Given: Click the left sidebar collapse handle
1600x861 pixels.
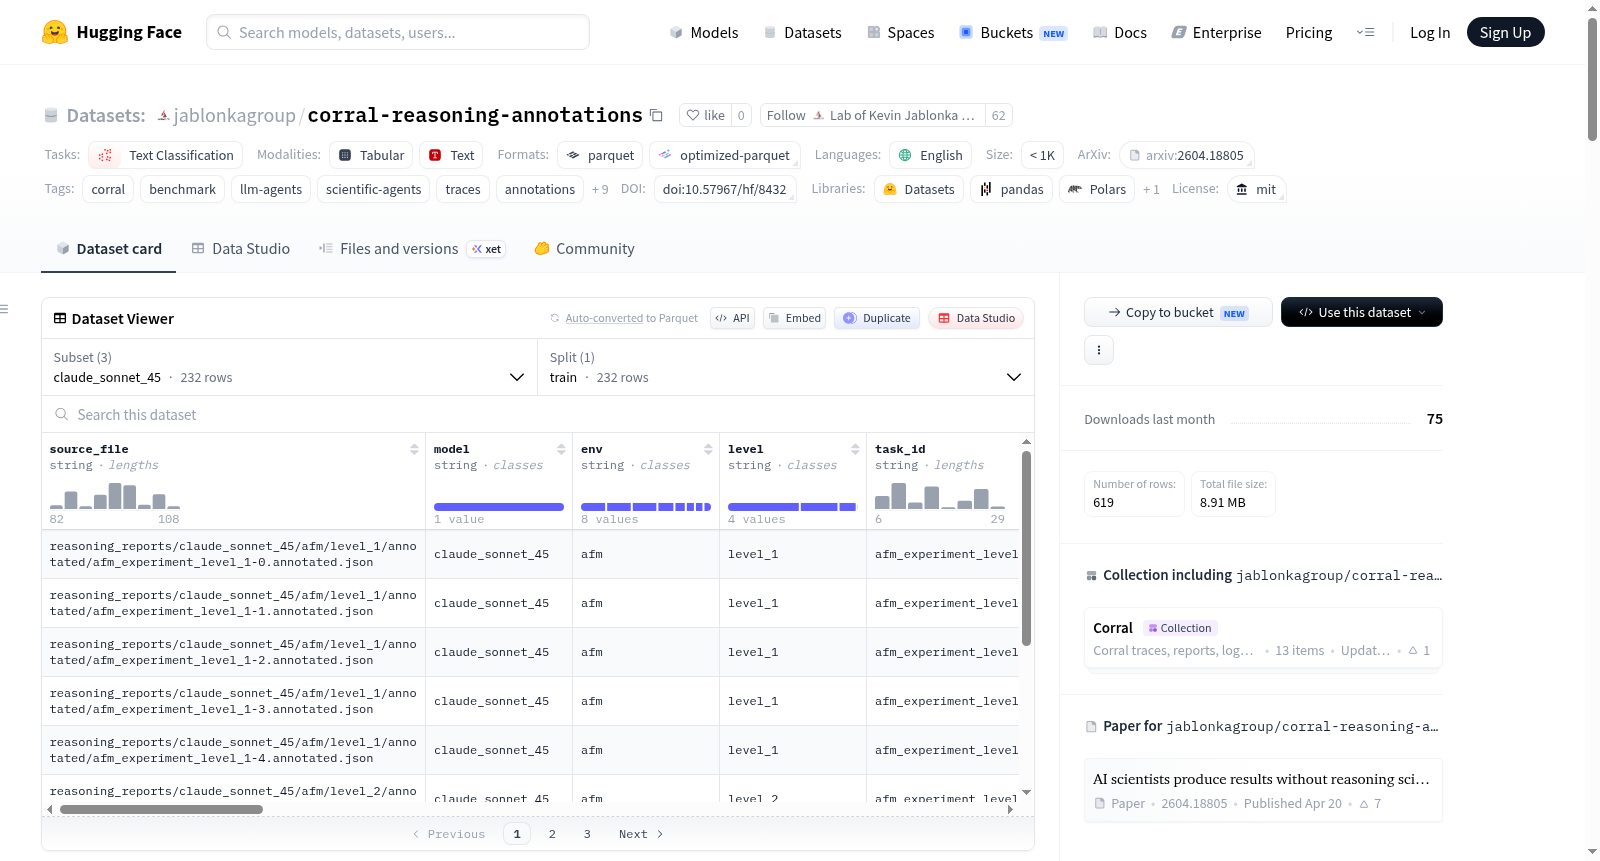Looking at the screenshot, I should tap(4, 309).
